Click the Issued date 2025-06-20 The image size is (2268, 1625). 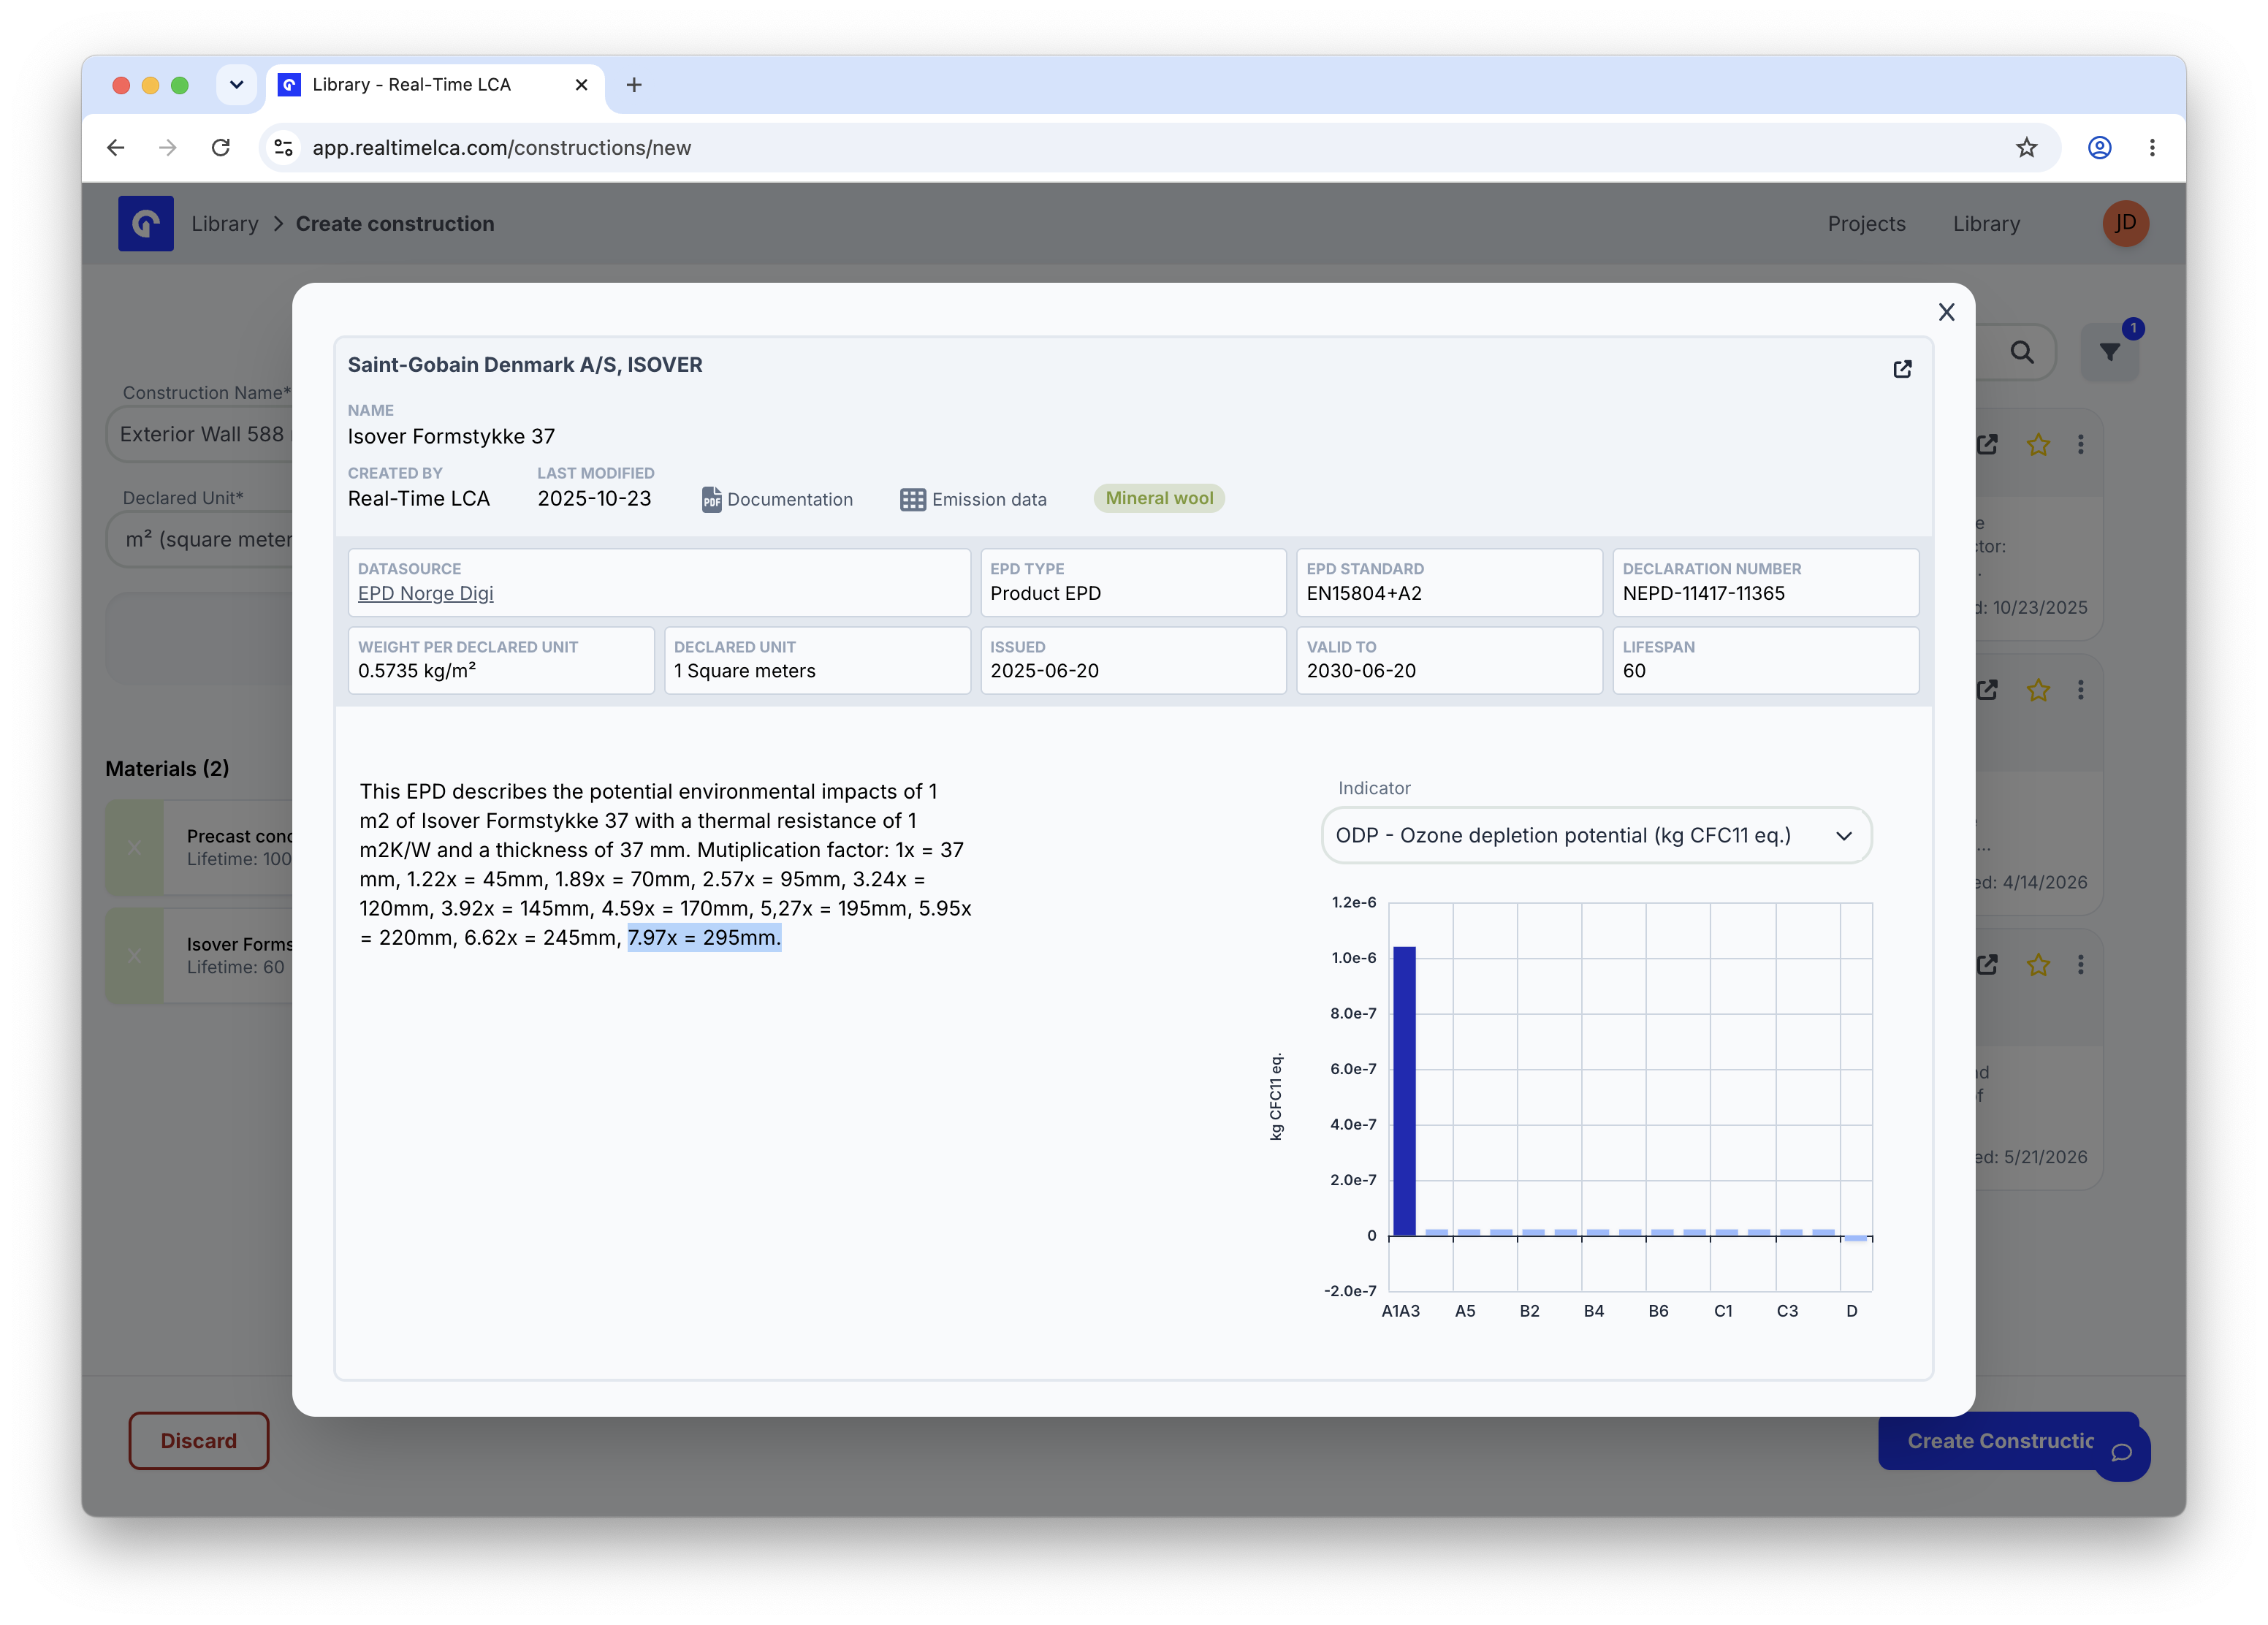[1044, 670]
